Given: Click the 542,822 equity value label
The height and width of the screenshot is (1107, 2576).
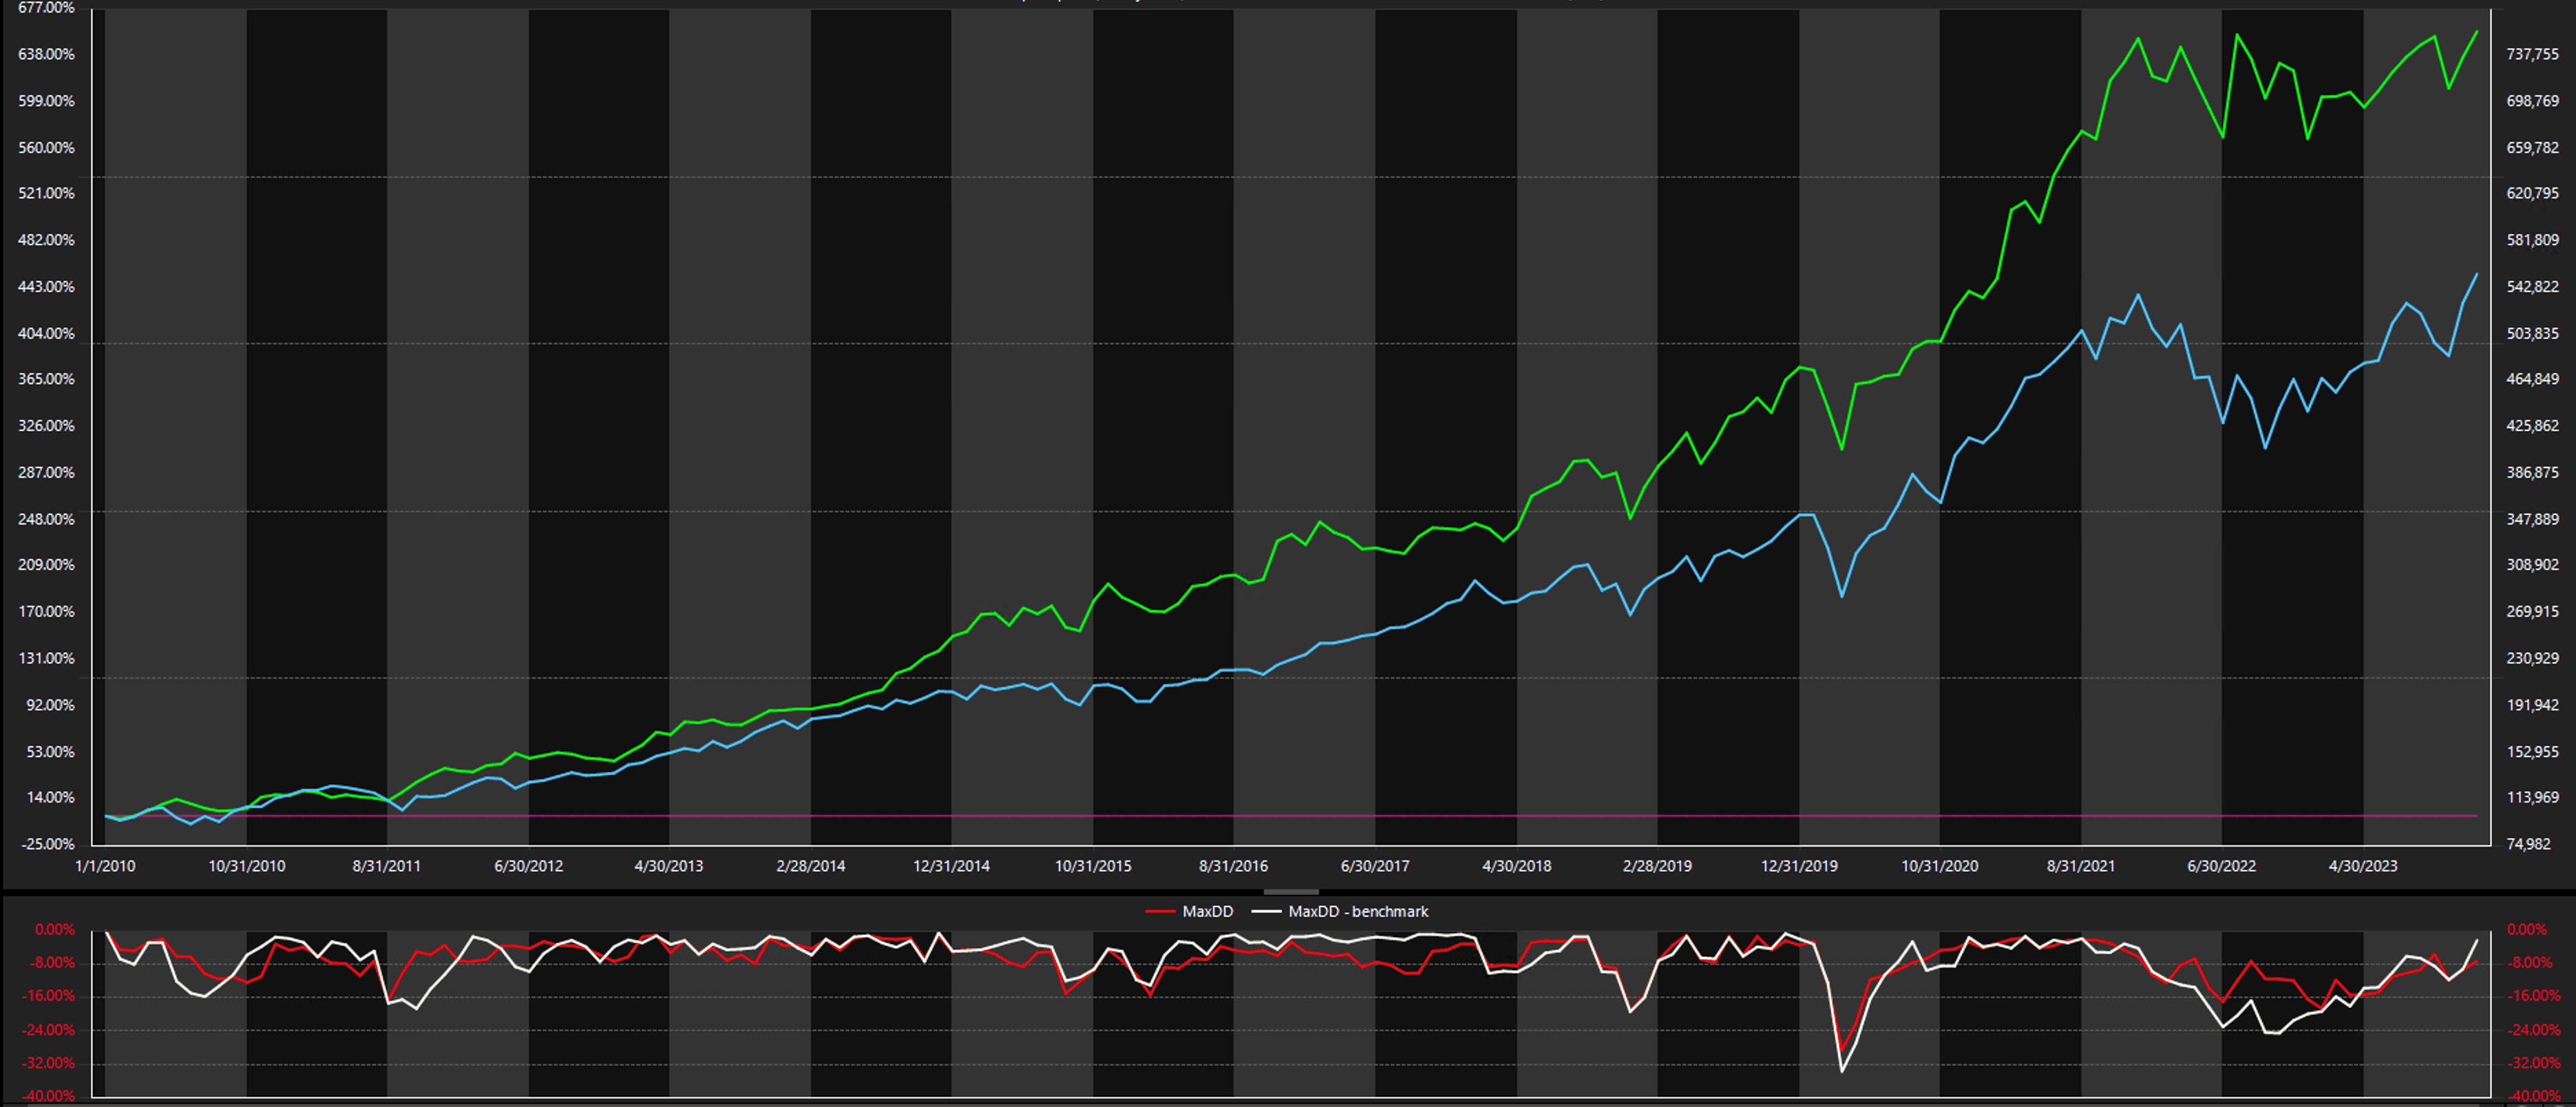Looking at the screenshot, I should coord(2532,287).
